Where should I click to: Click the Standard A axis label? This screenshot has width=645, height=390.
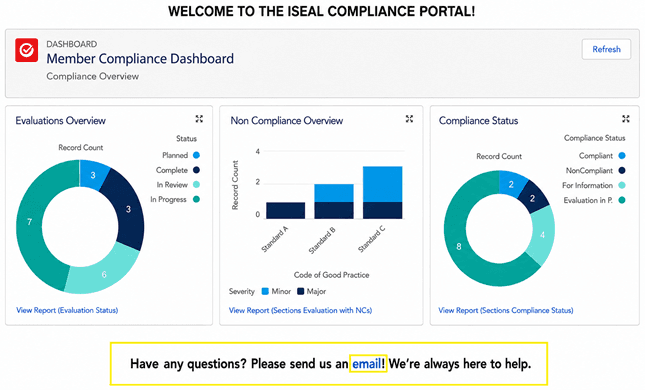[x=274, y=239]
